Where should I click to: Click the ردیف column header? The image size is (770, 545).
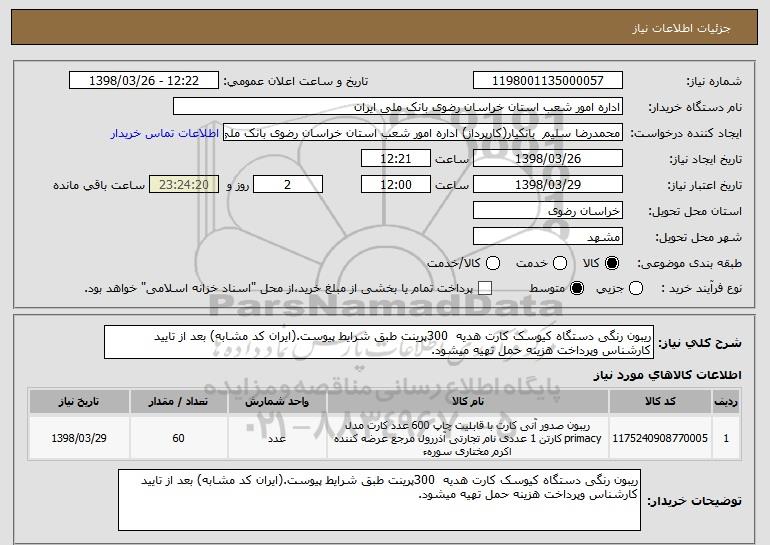(726, 401)
